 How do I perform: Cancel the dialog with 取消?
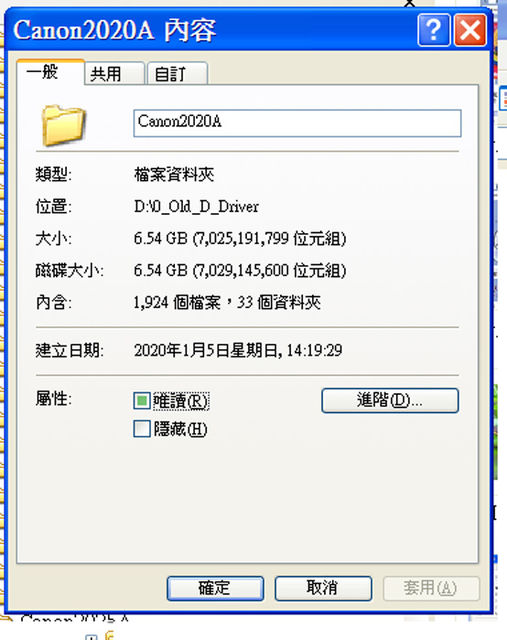click(x=323, y=588)
